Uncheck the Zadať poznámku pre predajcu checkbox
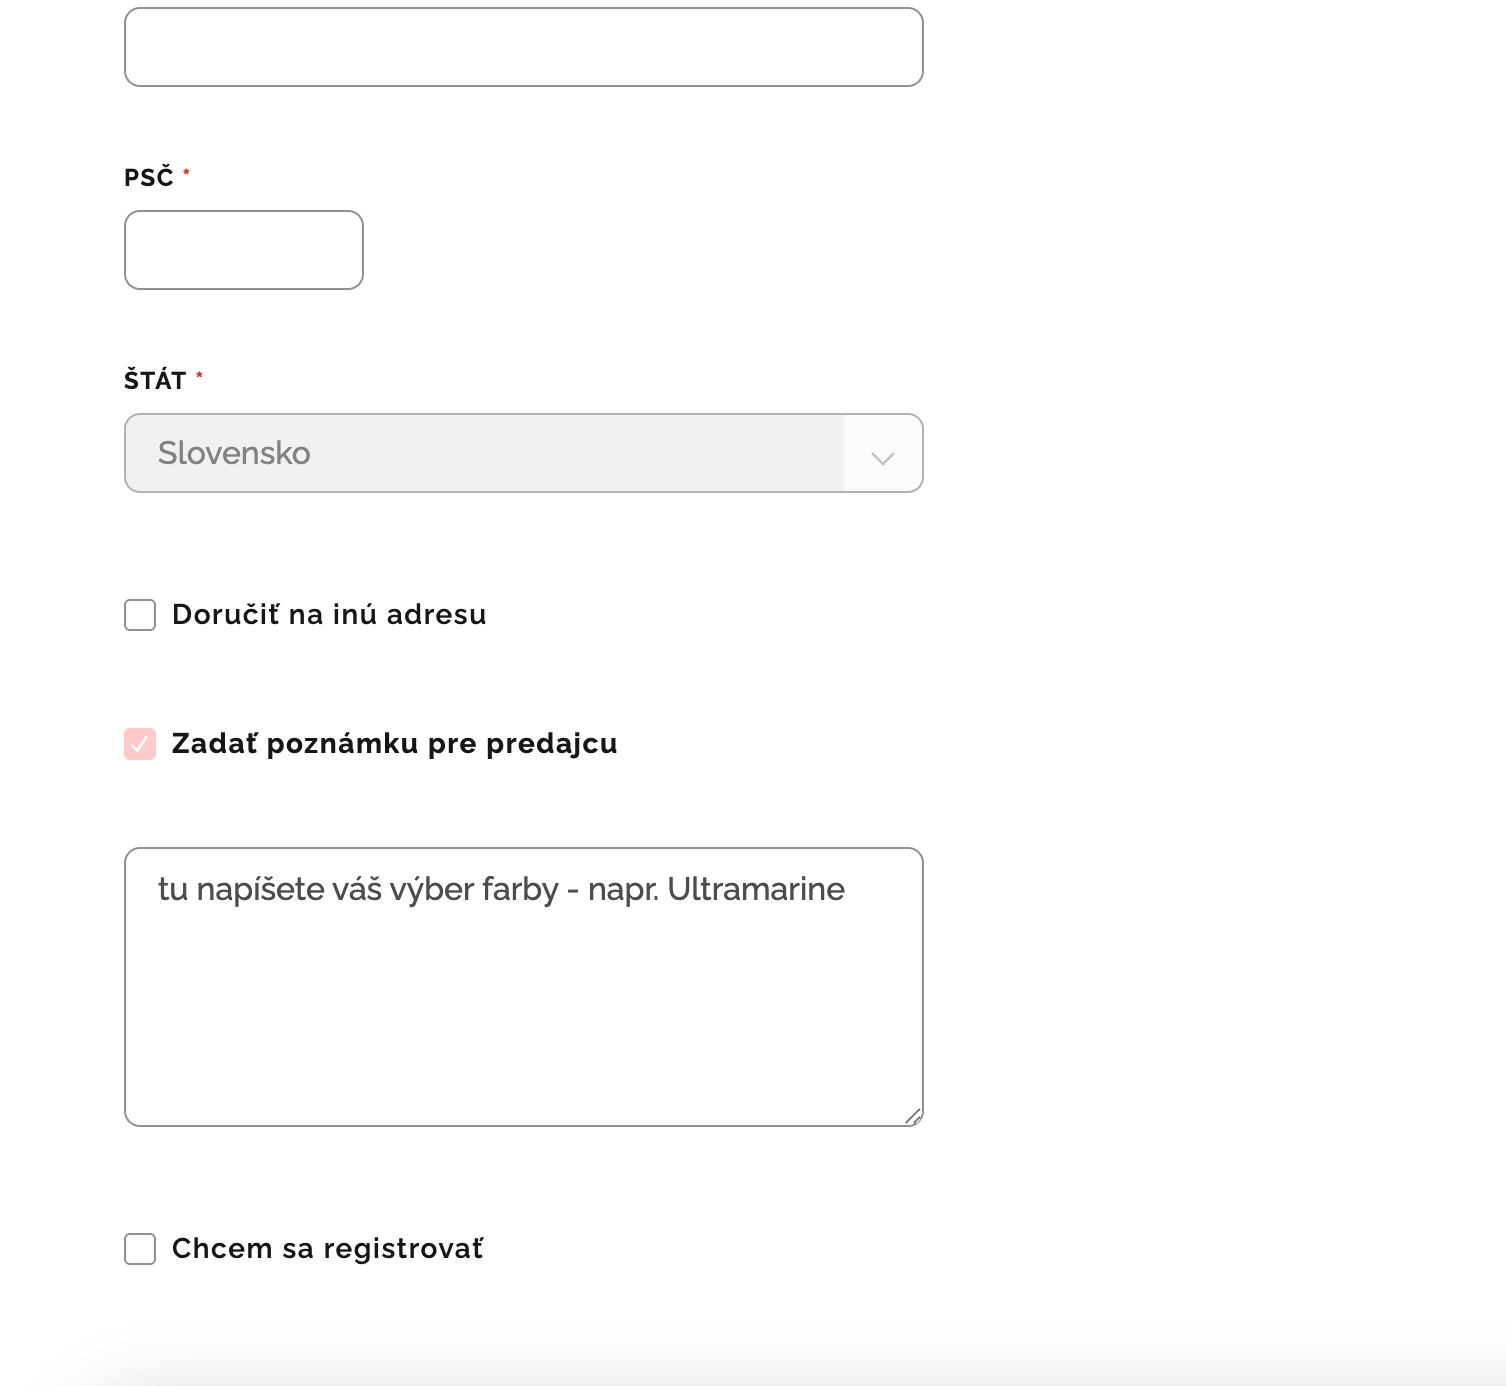Viewport: 1506px width, 1386px height. pos(140,744)
